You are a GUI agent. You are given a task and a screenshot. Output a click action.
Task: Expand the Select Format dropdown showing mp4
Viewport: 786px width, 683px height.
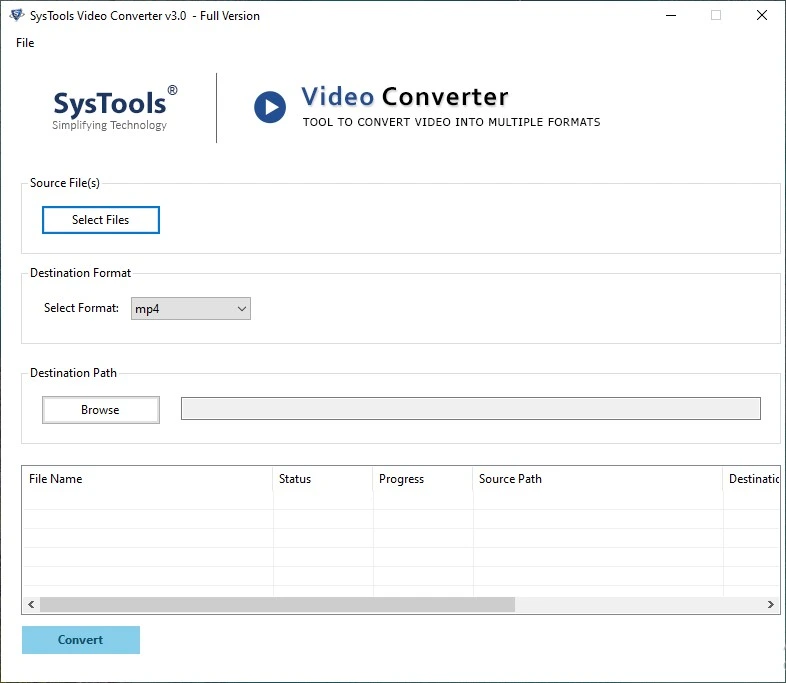coord(190,309)
